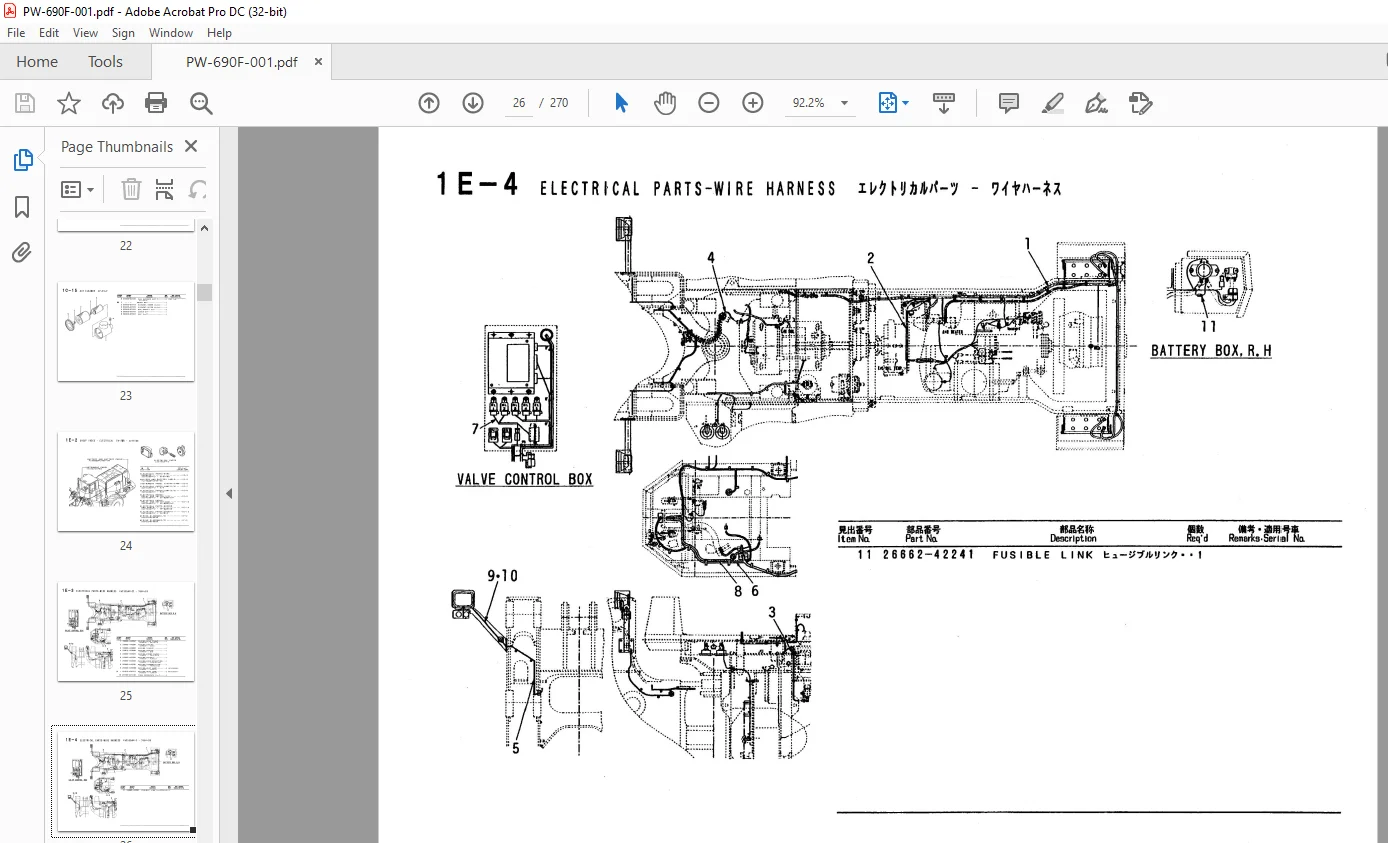This screenshot has width=1388, height=843.
Task: Click the thumbnail label 22
Action: (x=126, y=246)
